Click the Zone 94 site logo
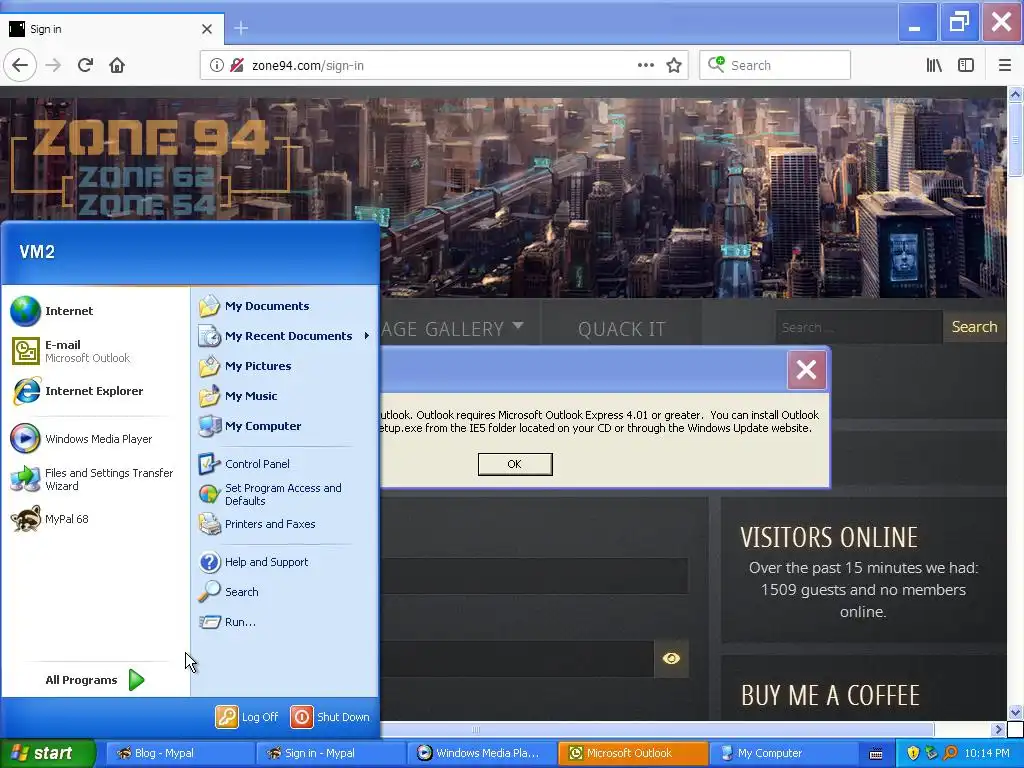This screenshot has height=768, width=1024. [150, 167]
